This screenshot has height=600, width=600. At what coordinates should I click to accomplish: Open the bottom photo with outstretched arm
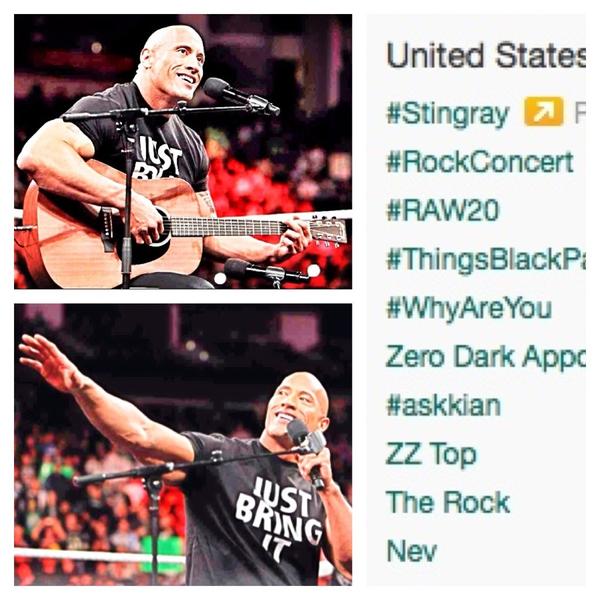click(x=183, y=445)
